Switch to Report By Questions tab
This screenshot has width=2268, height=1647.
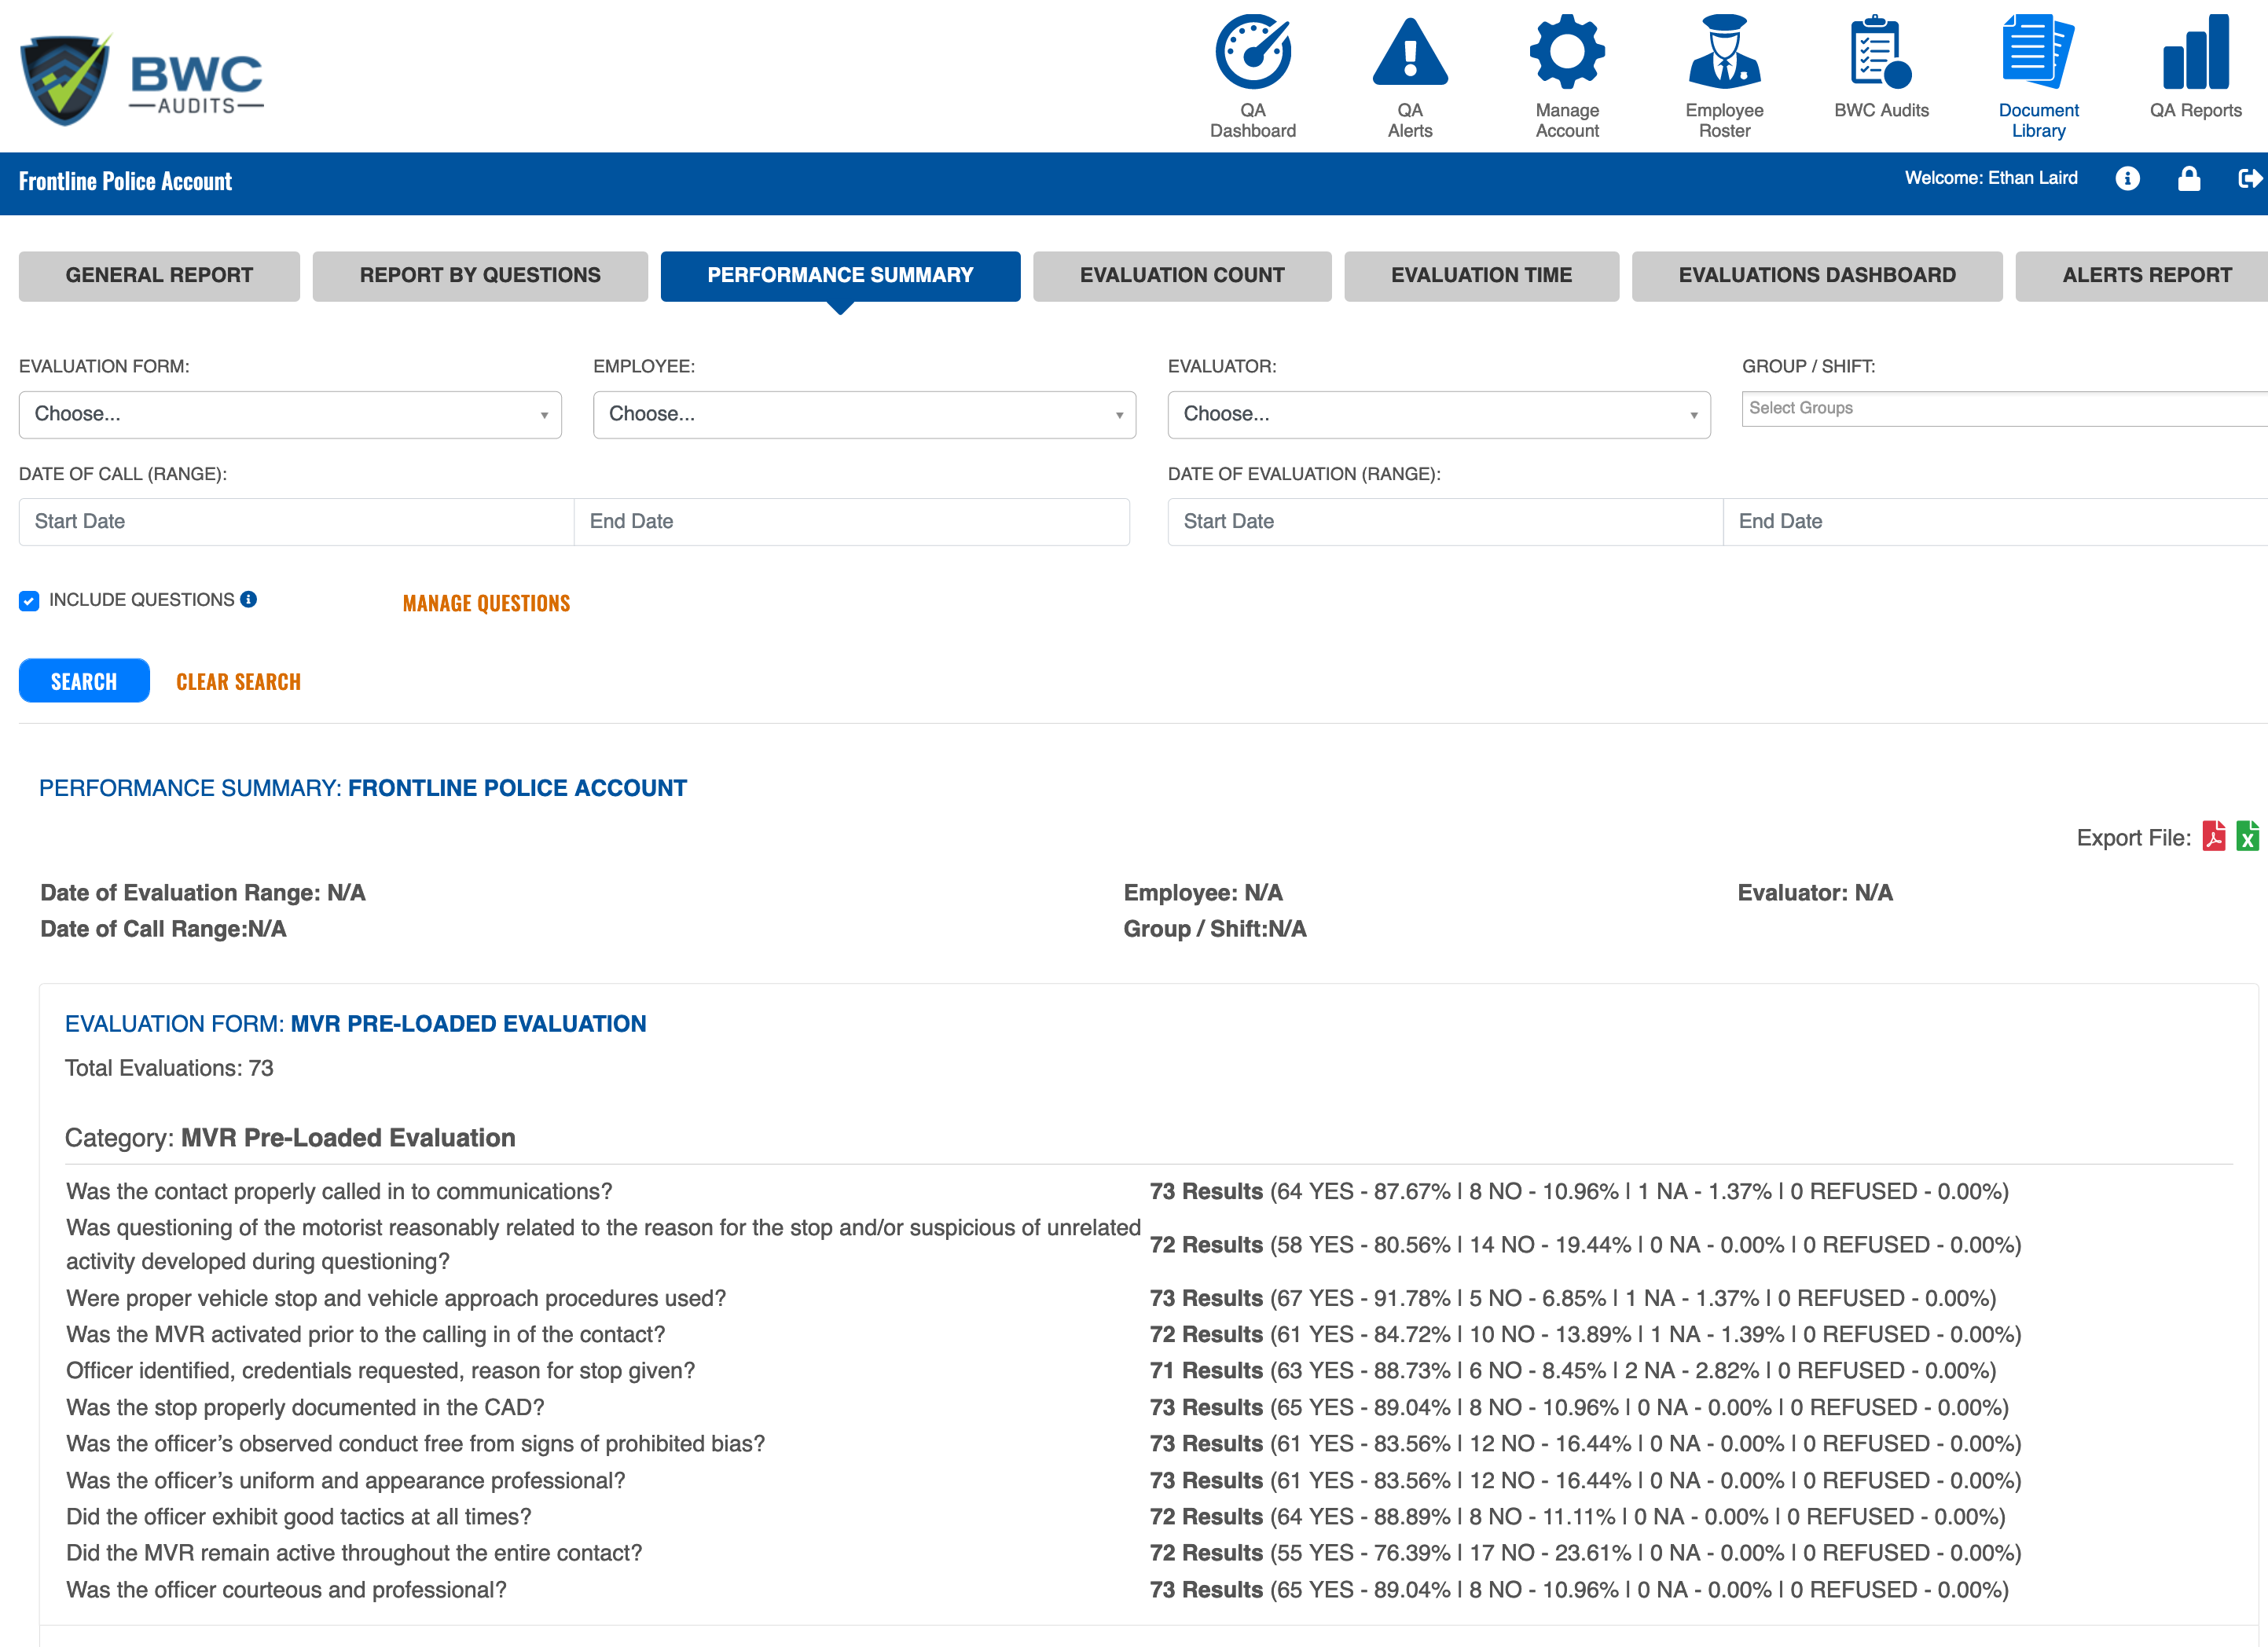[480, 276]
